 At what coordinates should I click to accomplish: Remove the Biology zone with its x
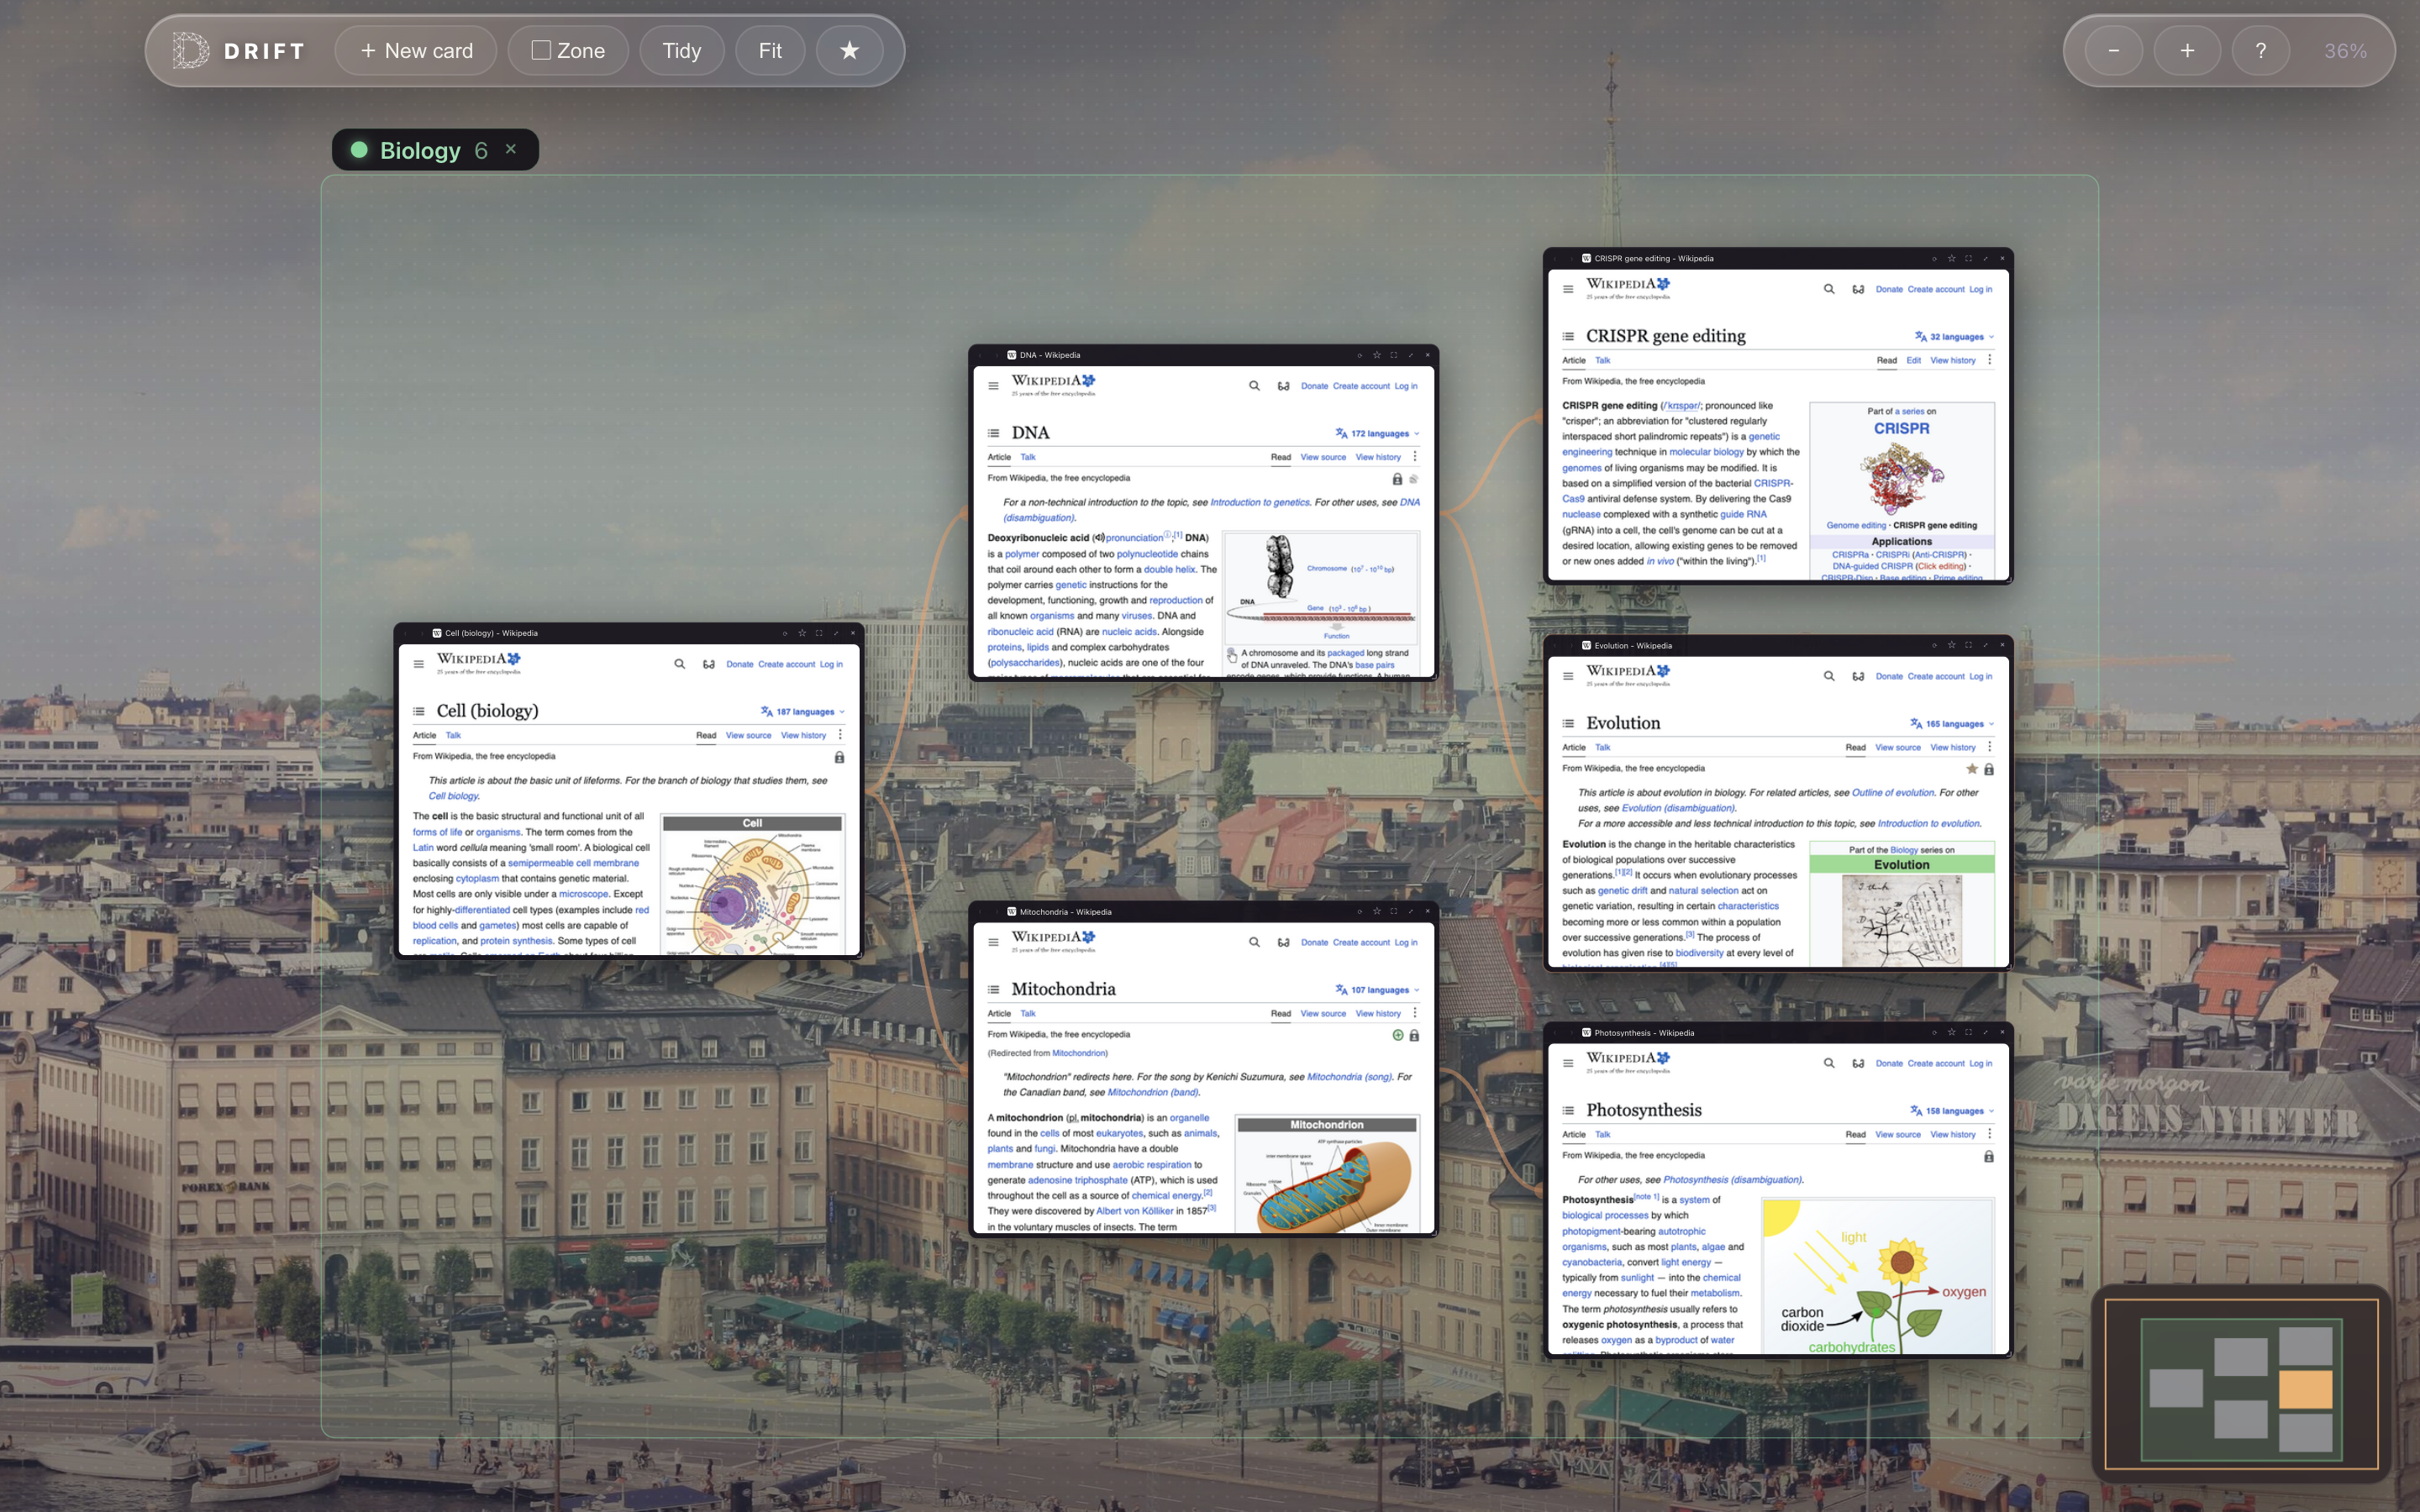coord(511,149)
